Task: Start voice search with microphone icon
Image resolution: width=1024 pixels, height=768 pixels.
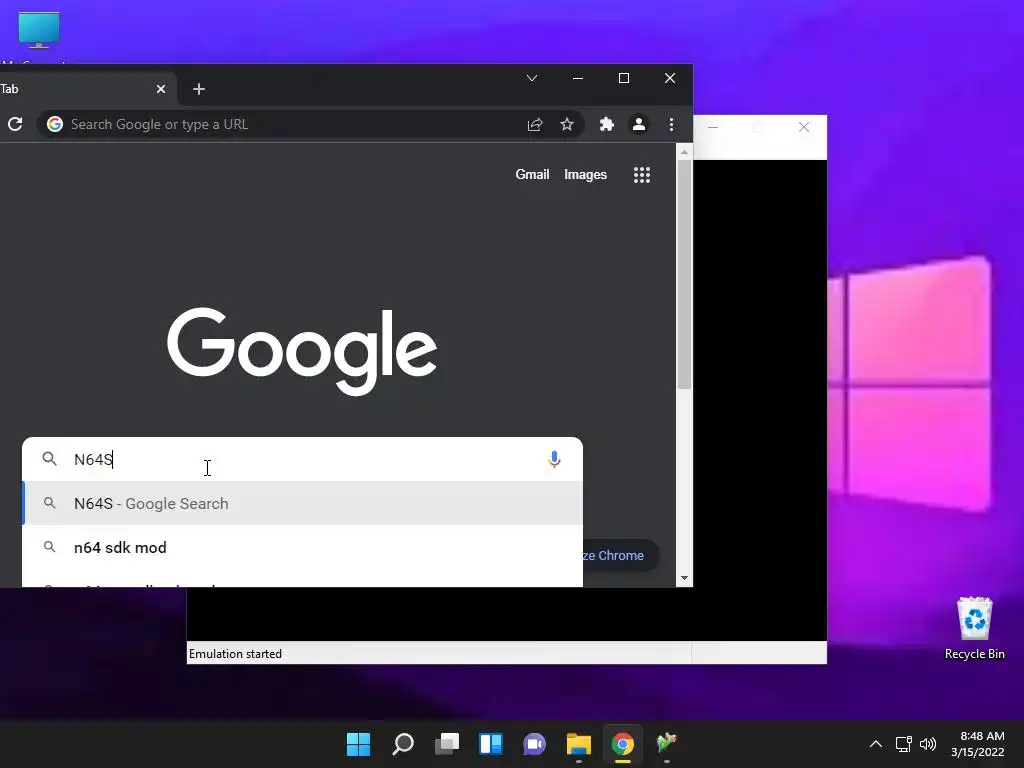Action: click(x=554, y=459)
